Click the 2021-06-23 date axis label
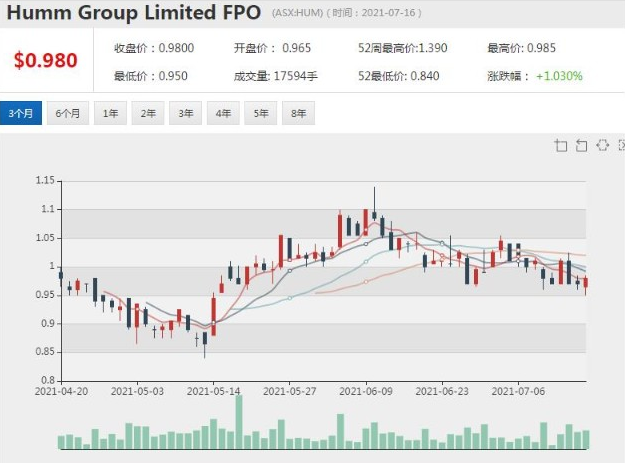The width and height of the screenshot is (625, 463). (x=441, y=392)
